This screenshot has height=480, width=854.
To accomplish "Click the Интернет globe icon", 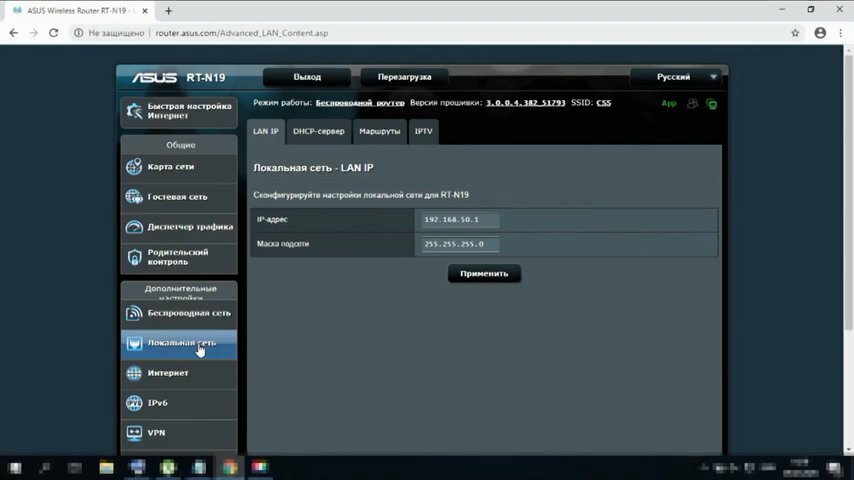I will tap(134, 373).
